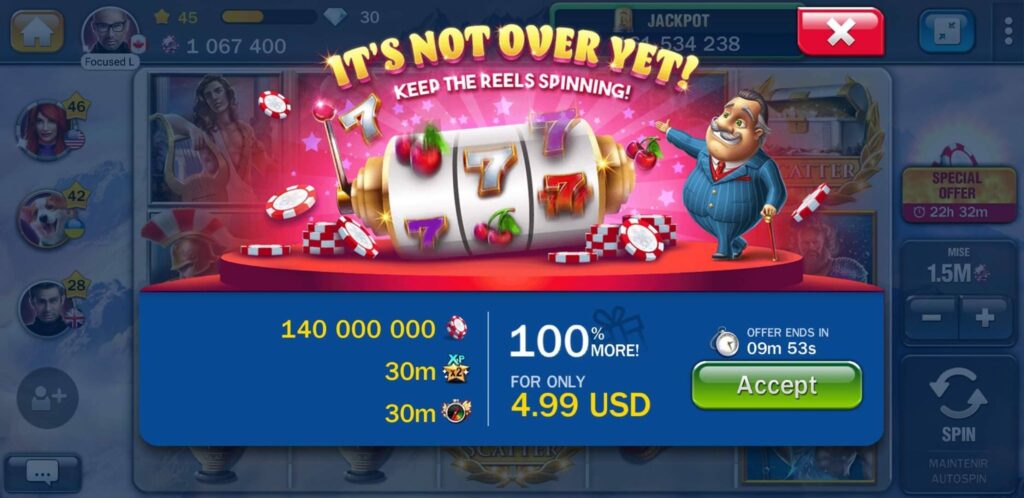Click the star level icon
Image resolution: width=1024 pixels, height=498 pixels.
click(162, 17)
